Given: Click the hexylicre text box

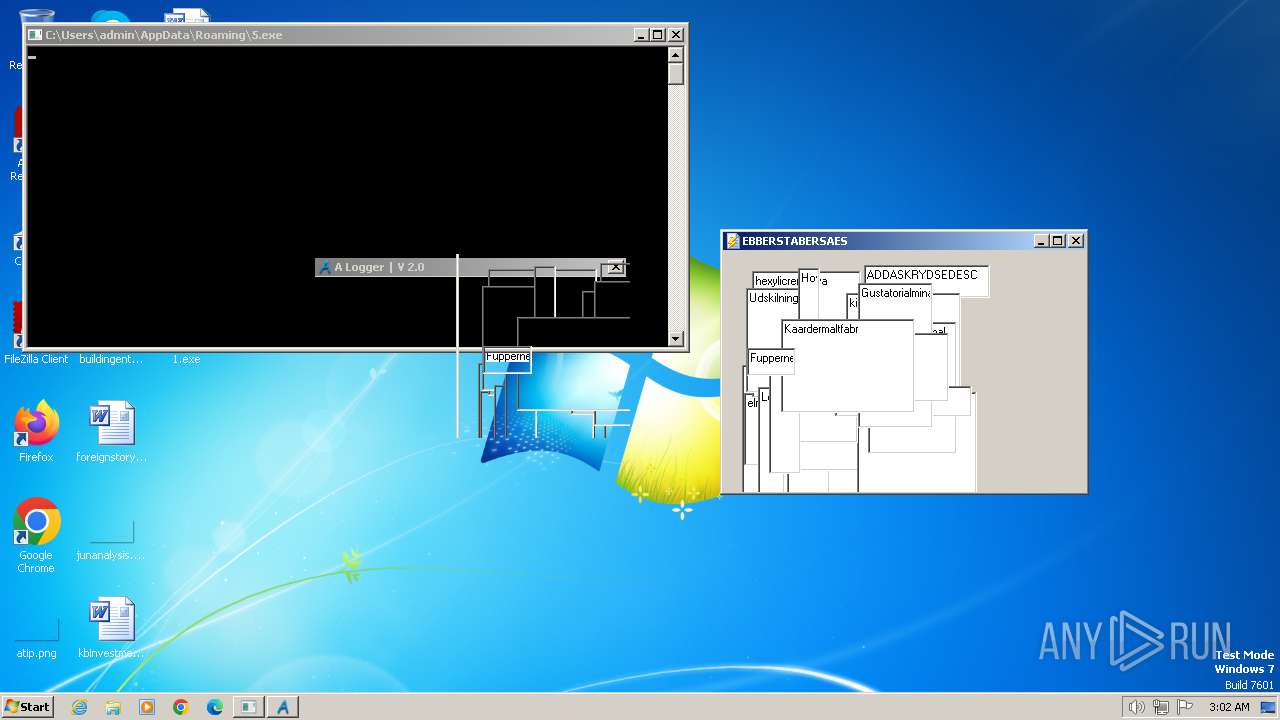Looking at the screenshot, I should pos(775,281).
